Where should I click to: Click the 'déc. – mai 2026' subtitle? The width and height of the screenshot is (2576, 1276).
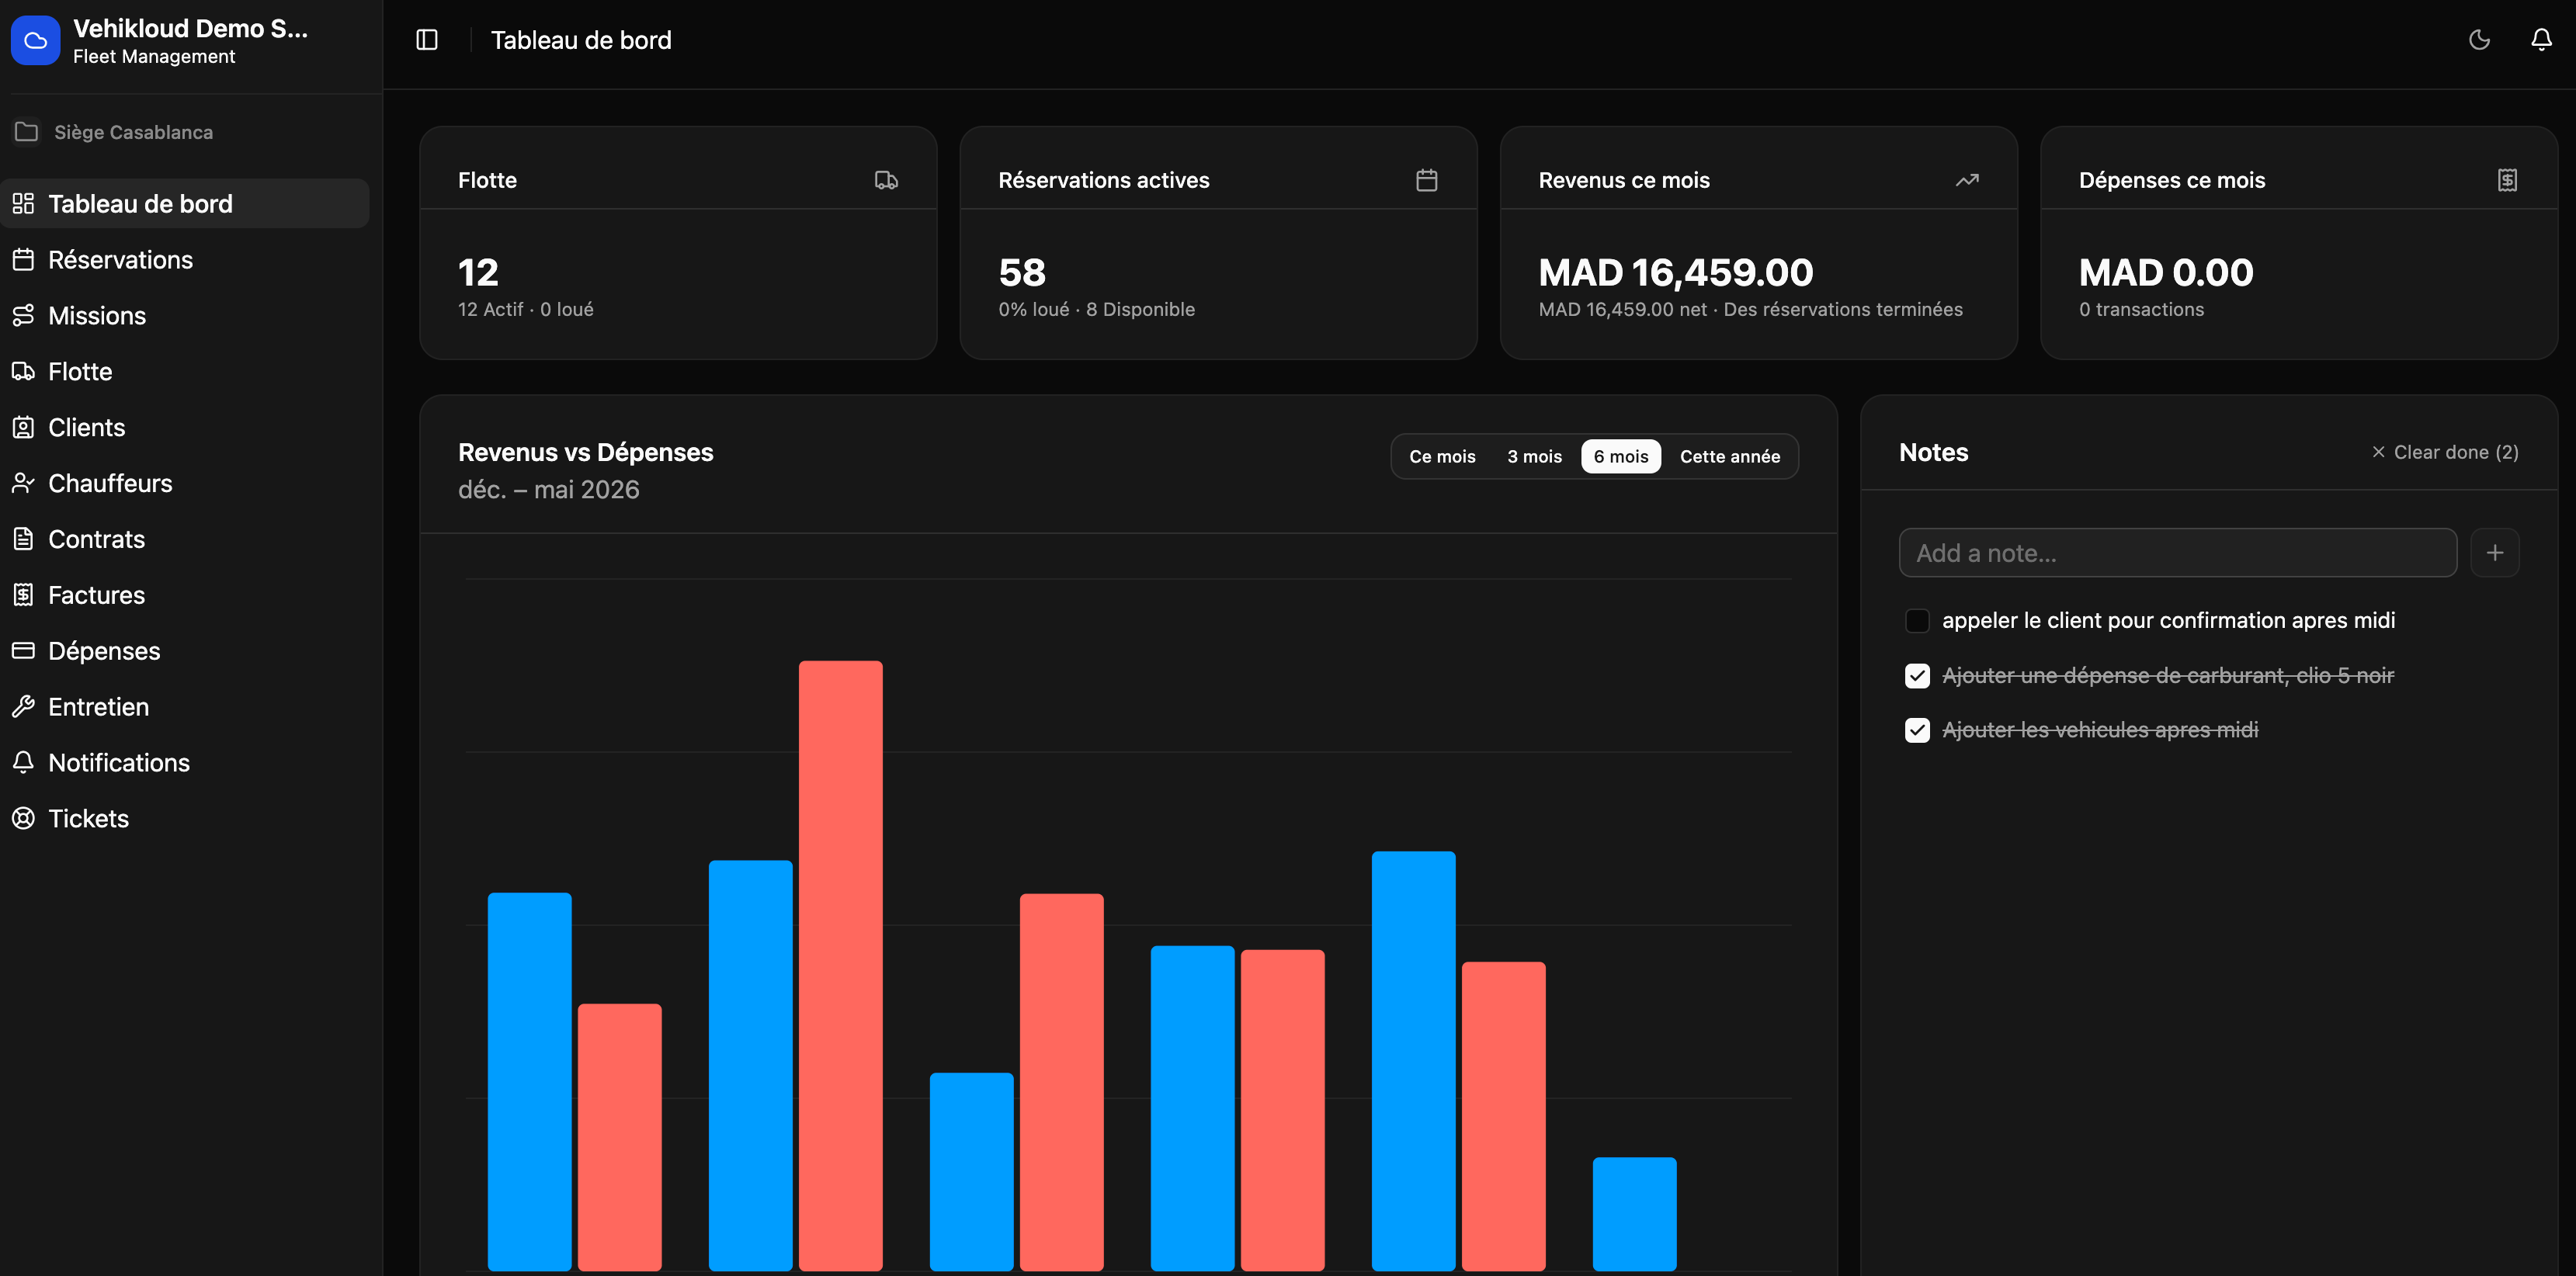pyautogui.click(x=548, y=490)
